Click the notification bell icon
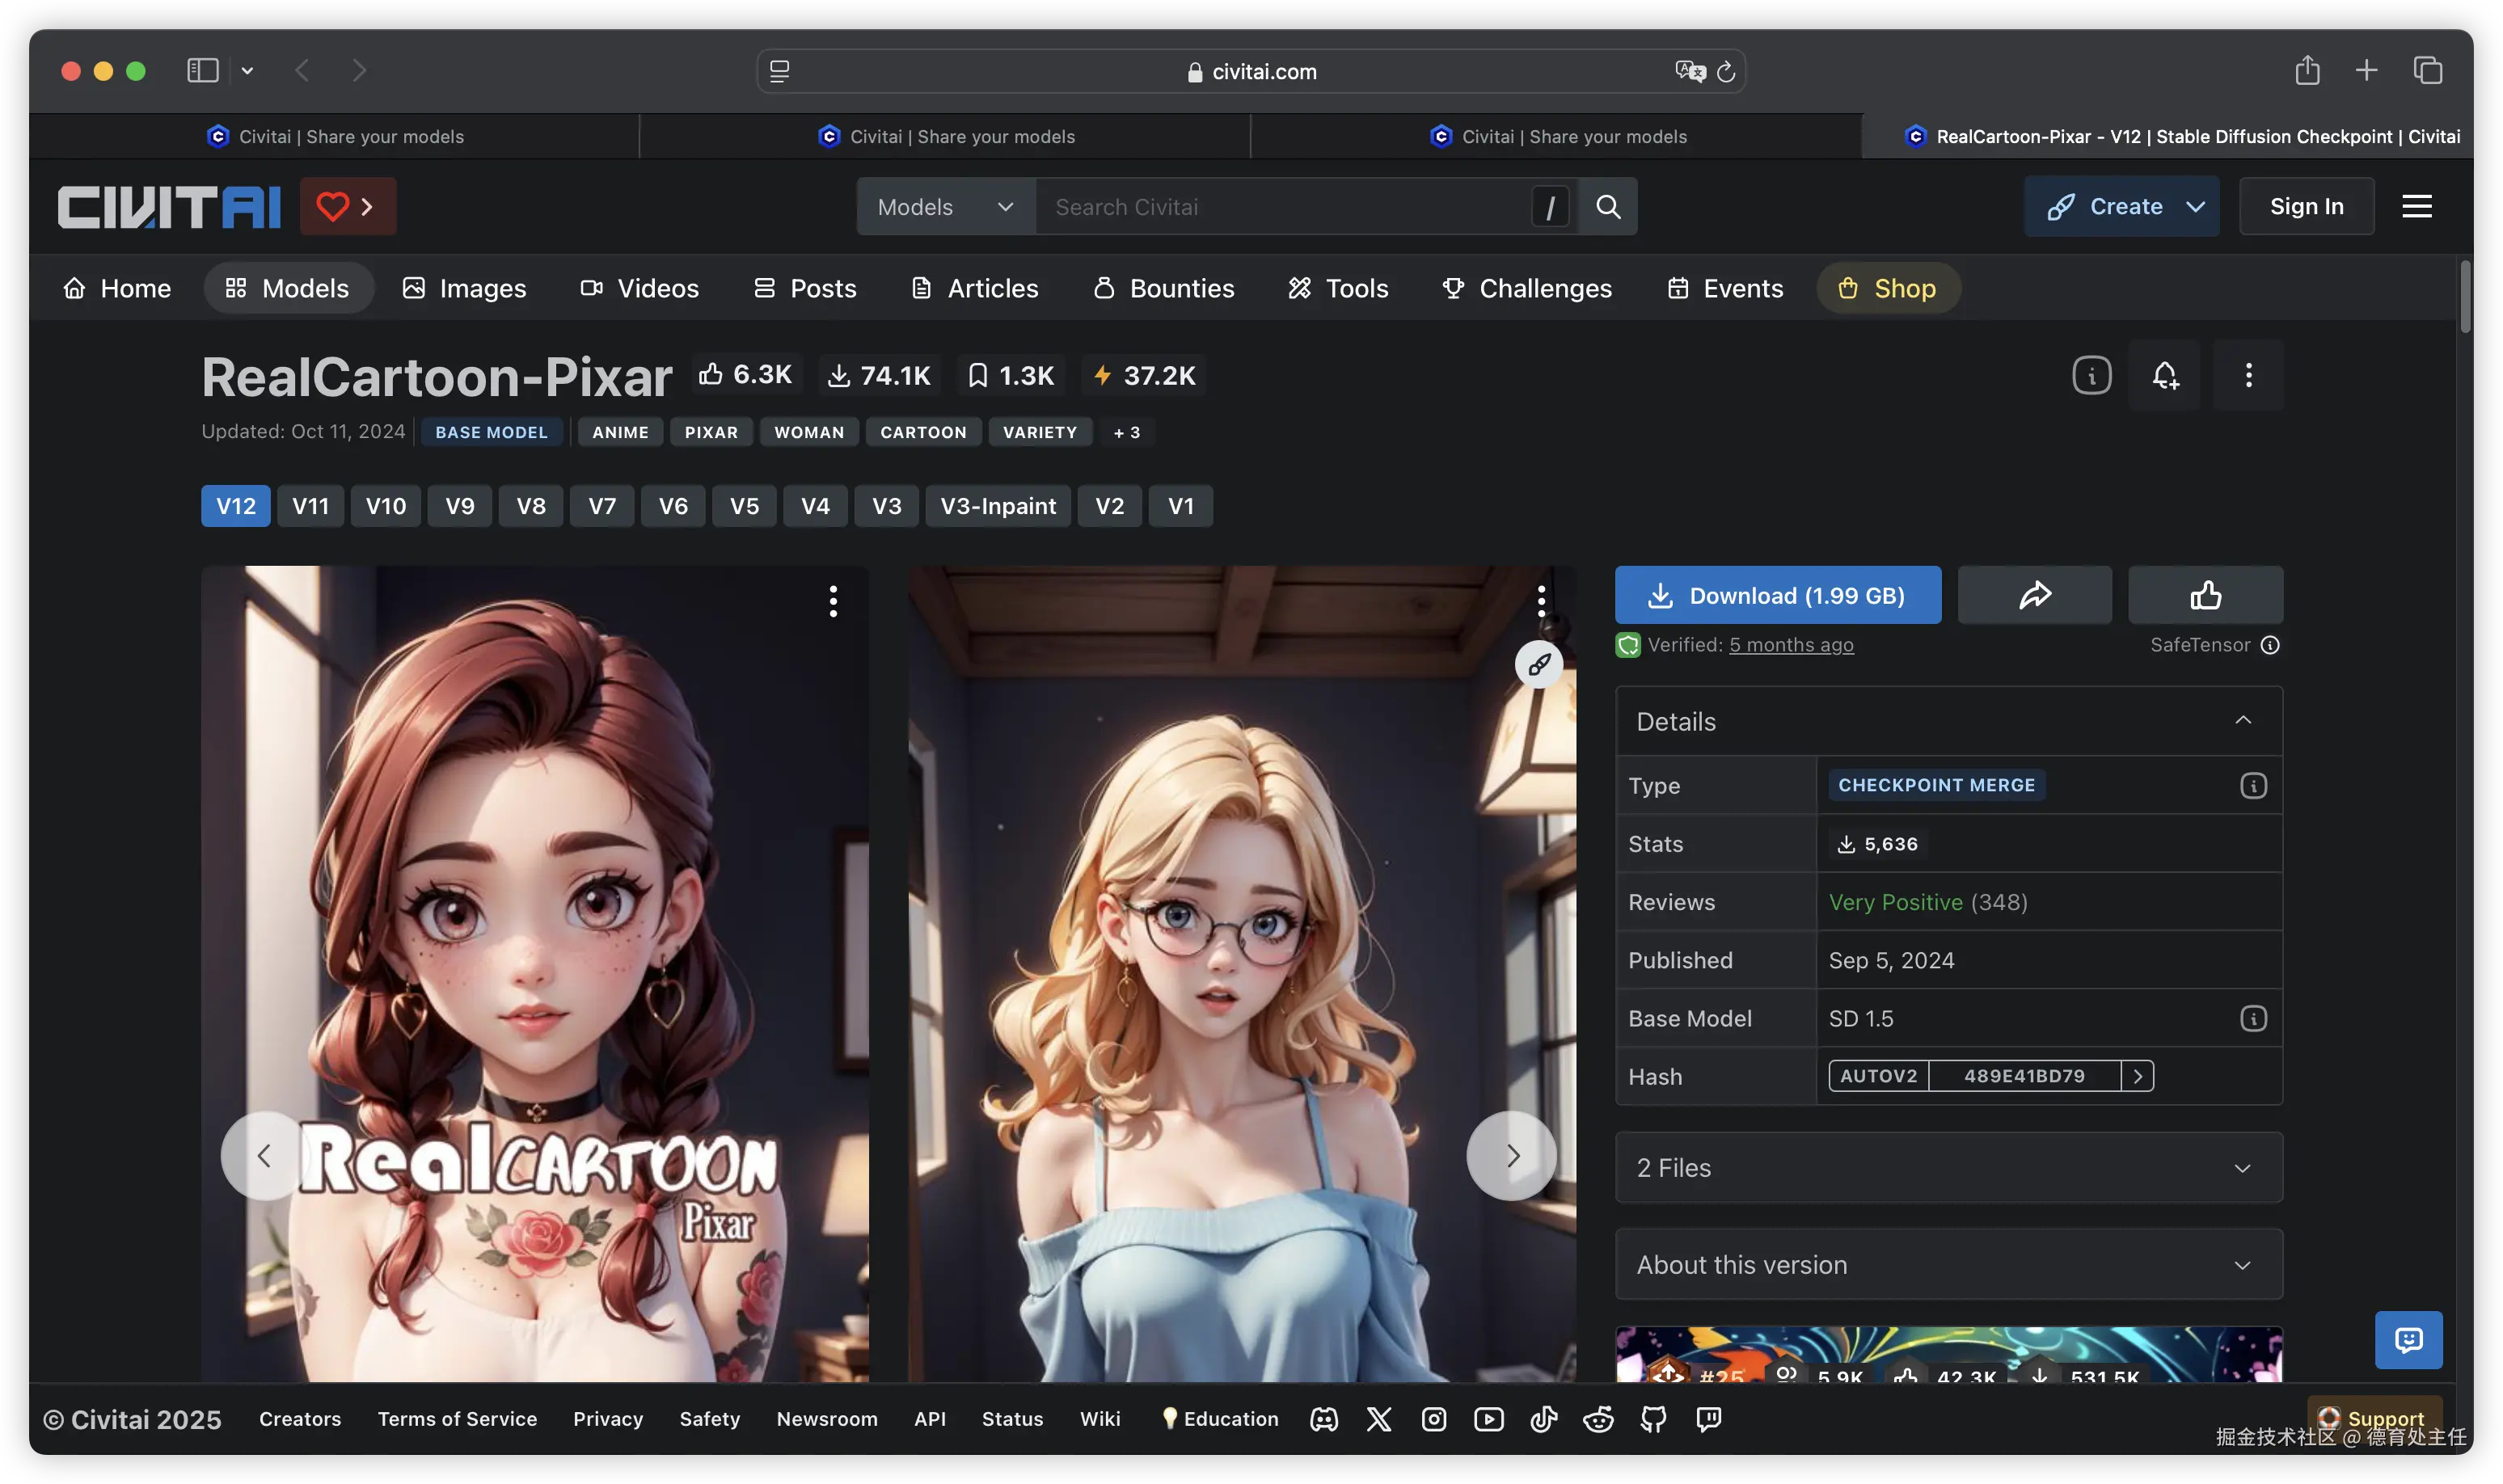The width and height of the screenshot is (2503, 1484). tap(2165, 375)
